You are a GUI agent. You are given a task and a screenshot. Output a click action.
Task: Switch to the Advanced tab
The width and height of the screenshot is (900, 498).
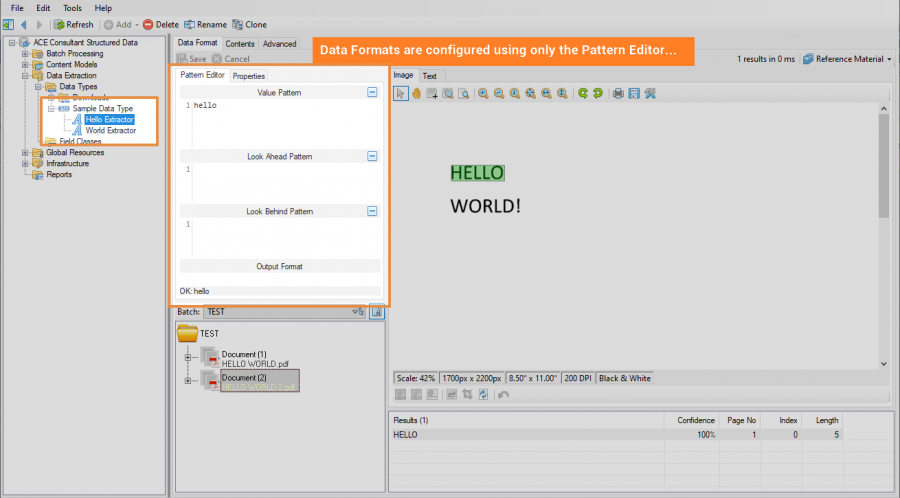click(280, 44)
